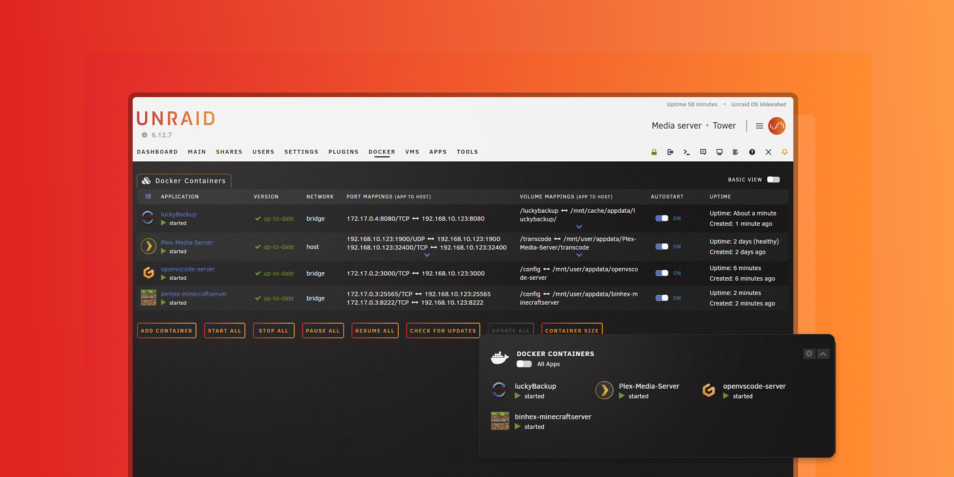The width and height of the screenshot is (954, 477).
Task: Expand luckyBackup volume mappings chevron
Action: tap(578, 227)
